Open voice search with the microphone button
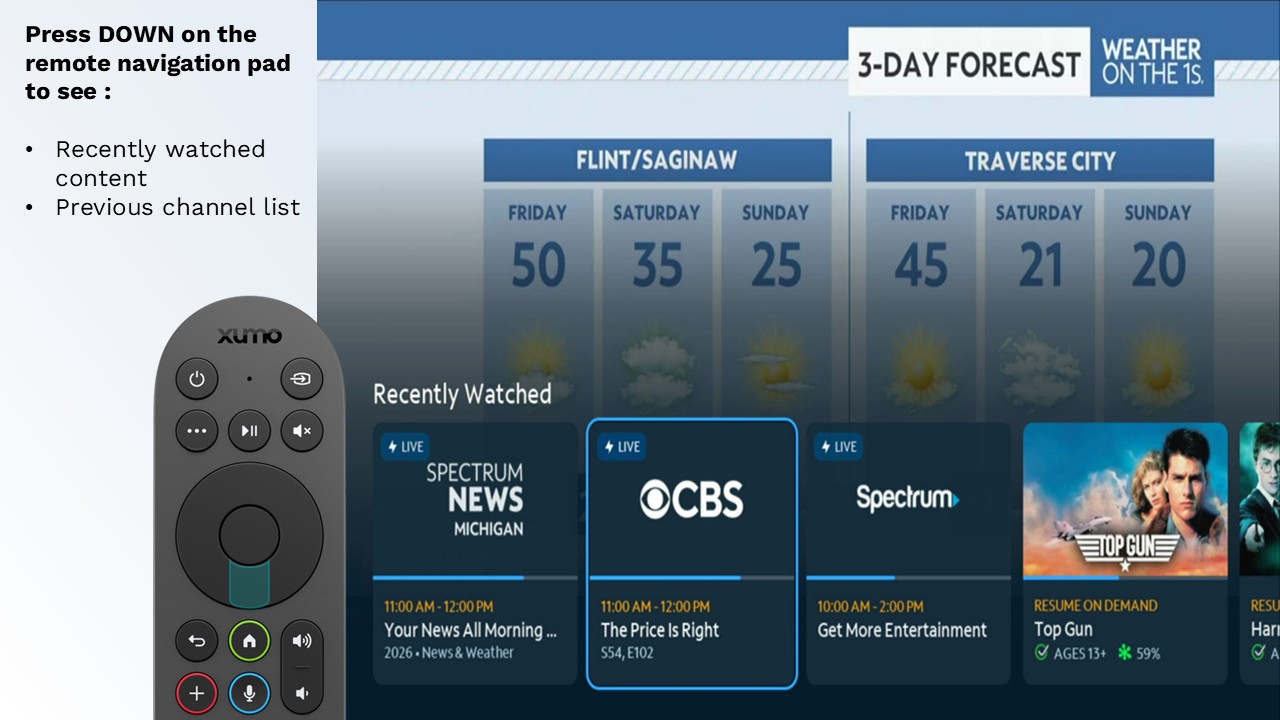Screen dimensions: 1280x720 point(248,692)
